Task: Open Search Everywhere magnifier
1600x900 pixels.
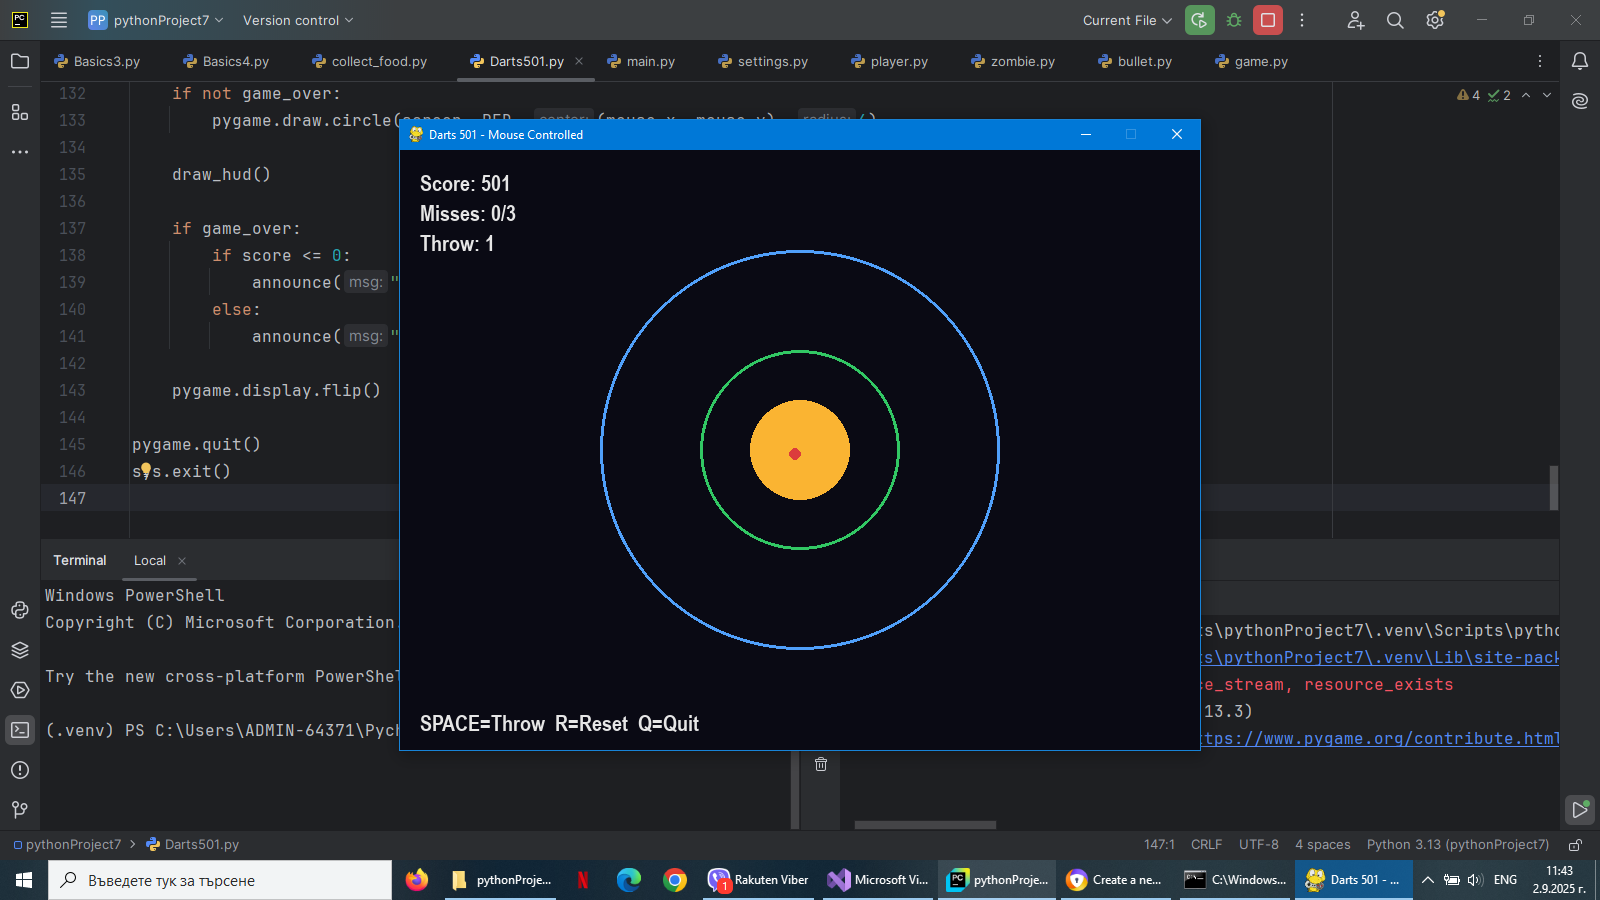Action: point(1395,20)
